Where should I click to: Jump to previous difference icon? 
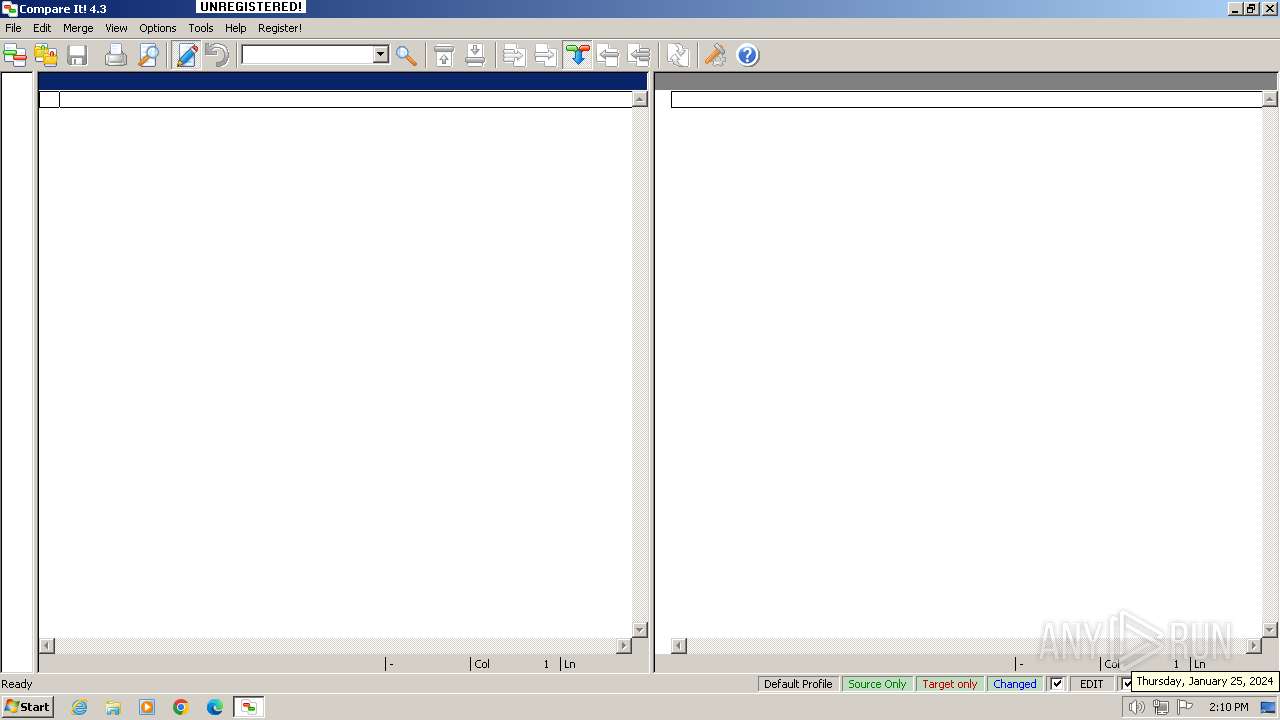point(444,55)
